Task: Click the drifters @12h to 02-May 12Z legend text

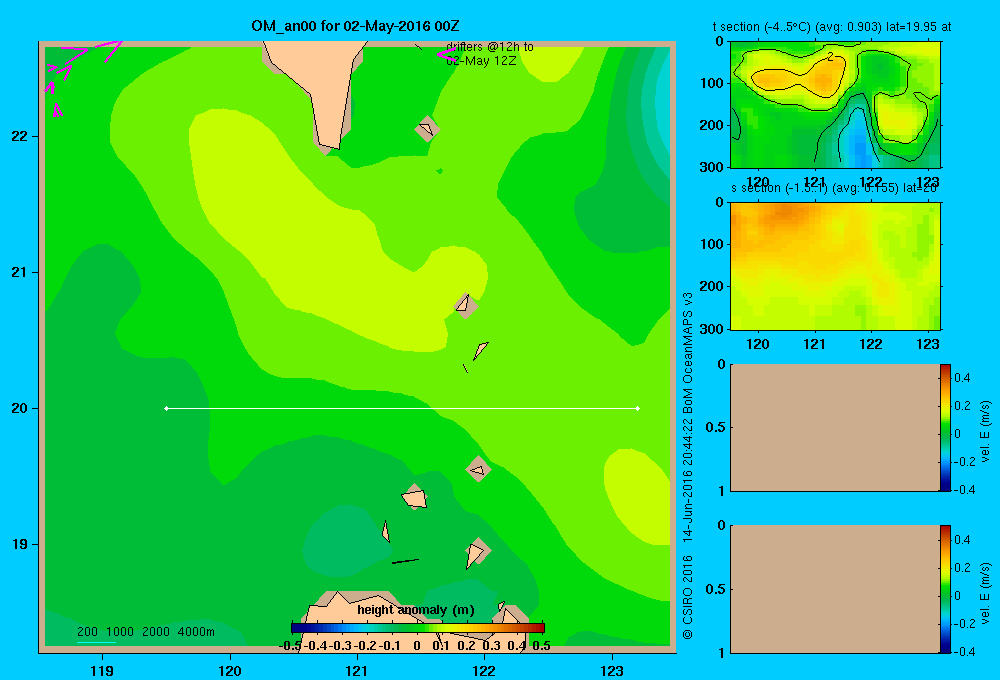Action: pyautogui.click(x=490, y=54)
